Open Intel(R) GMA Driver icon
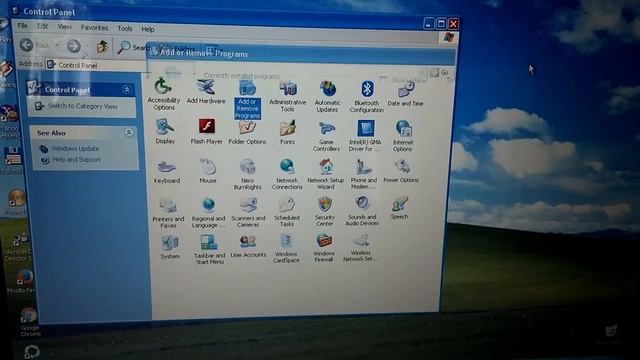 365,136
